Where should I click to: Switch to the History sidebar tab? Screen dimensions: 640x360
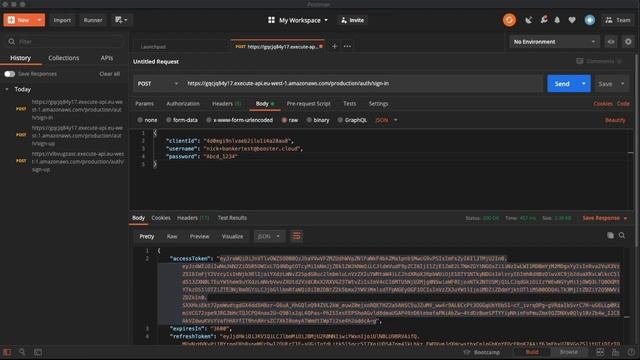tap(20, 58)
